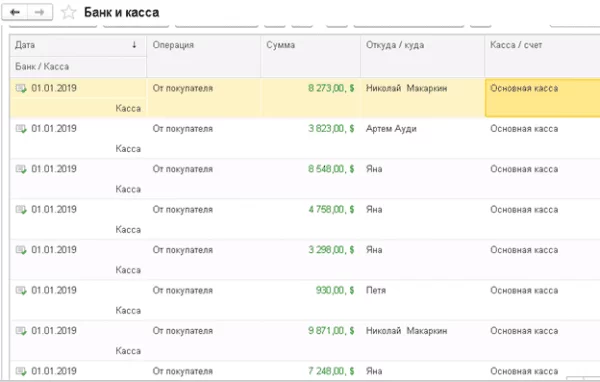Click Петя in the Откуда / куда column

click(376, 290)
